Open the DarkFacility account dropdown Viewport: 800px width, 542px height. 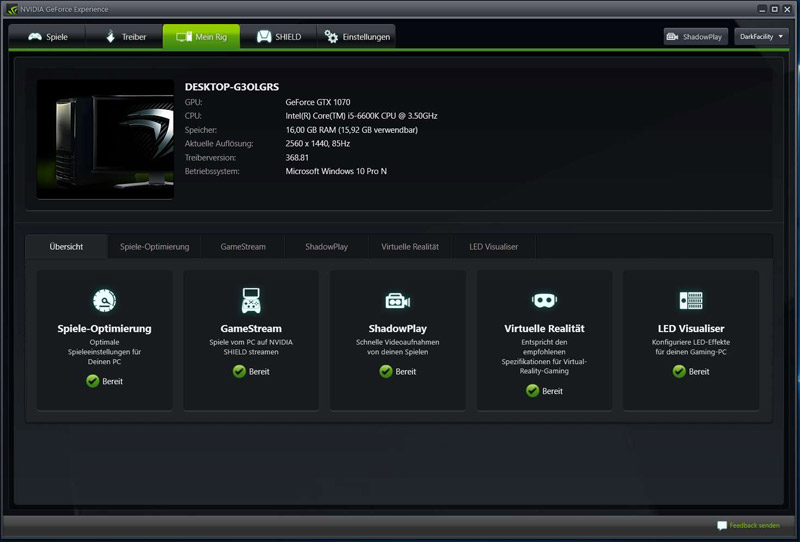(x=761, y=37)
